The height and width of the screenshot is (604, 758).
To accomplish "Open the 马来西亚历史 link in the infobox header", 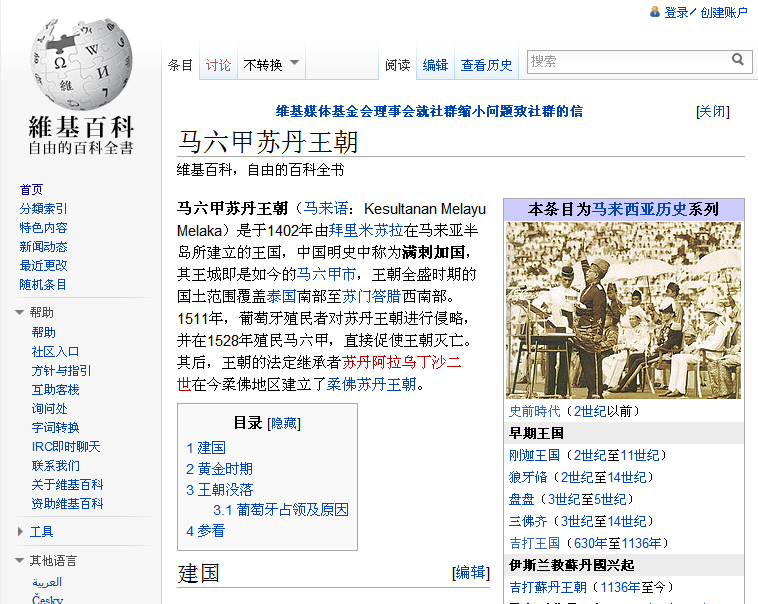I will pos(639,209).
